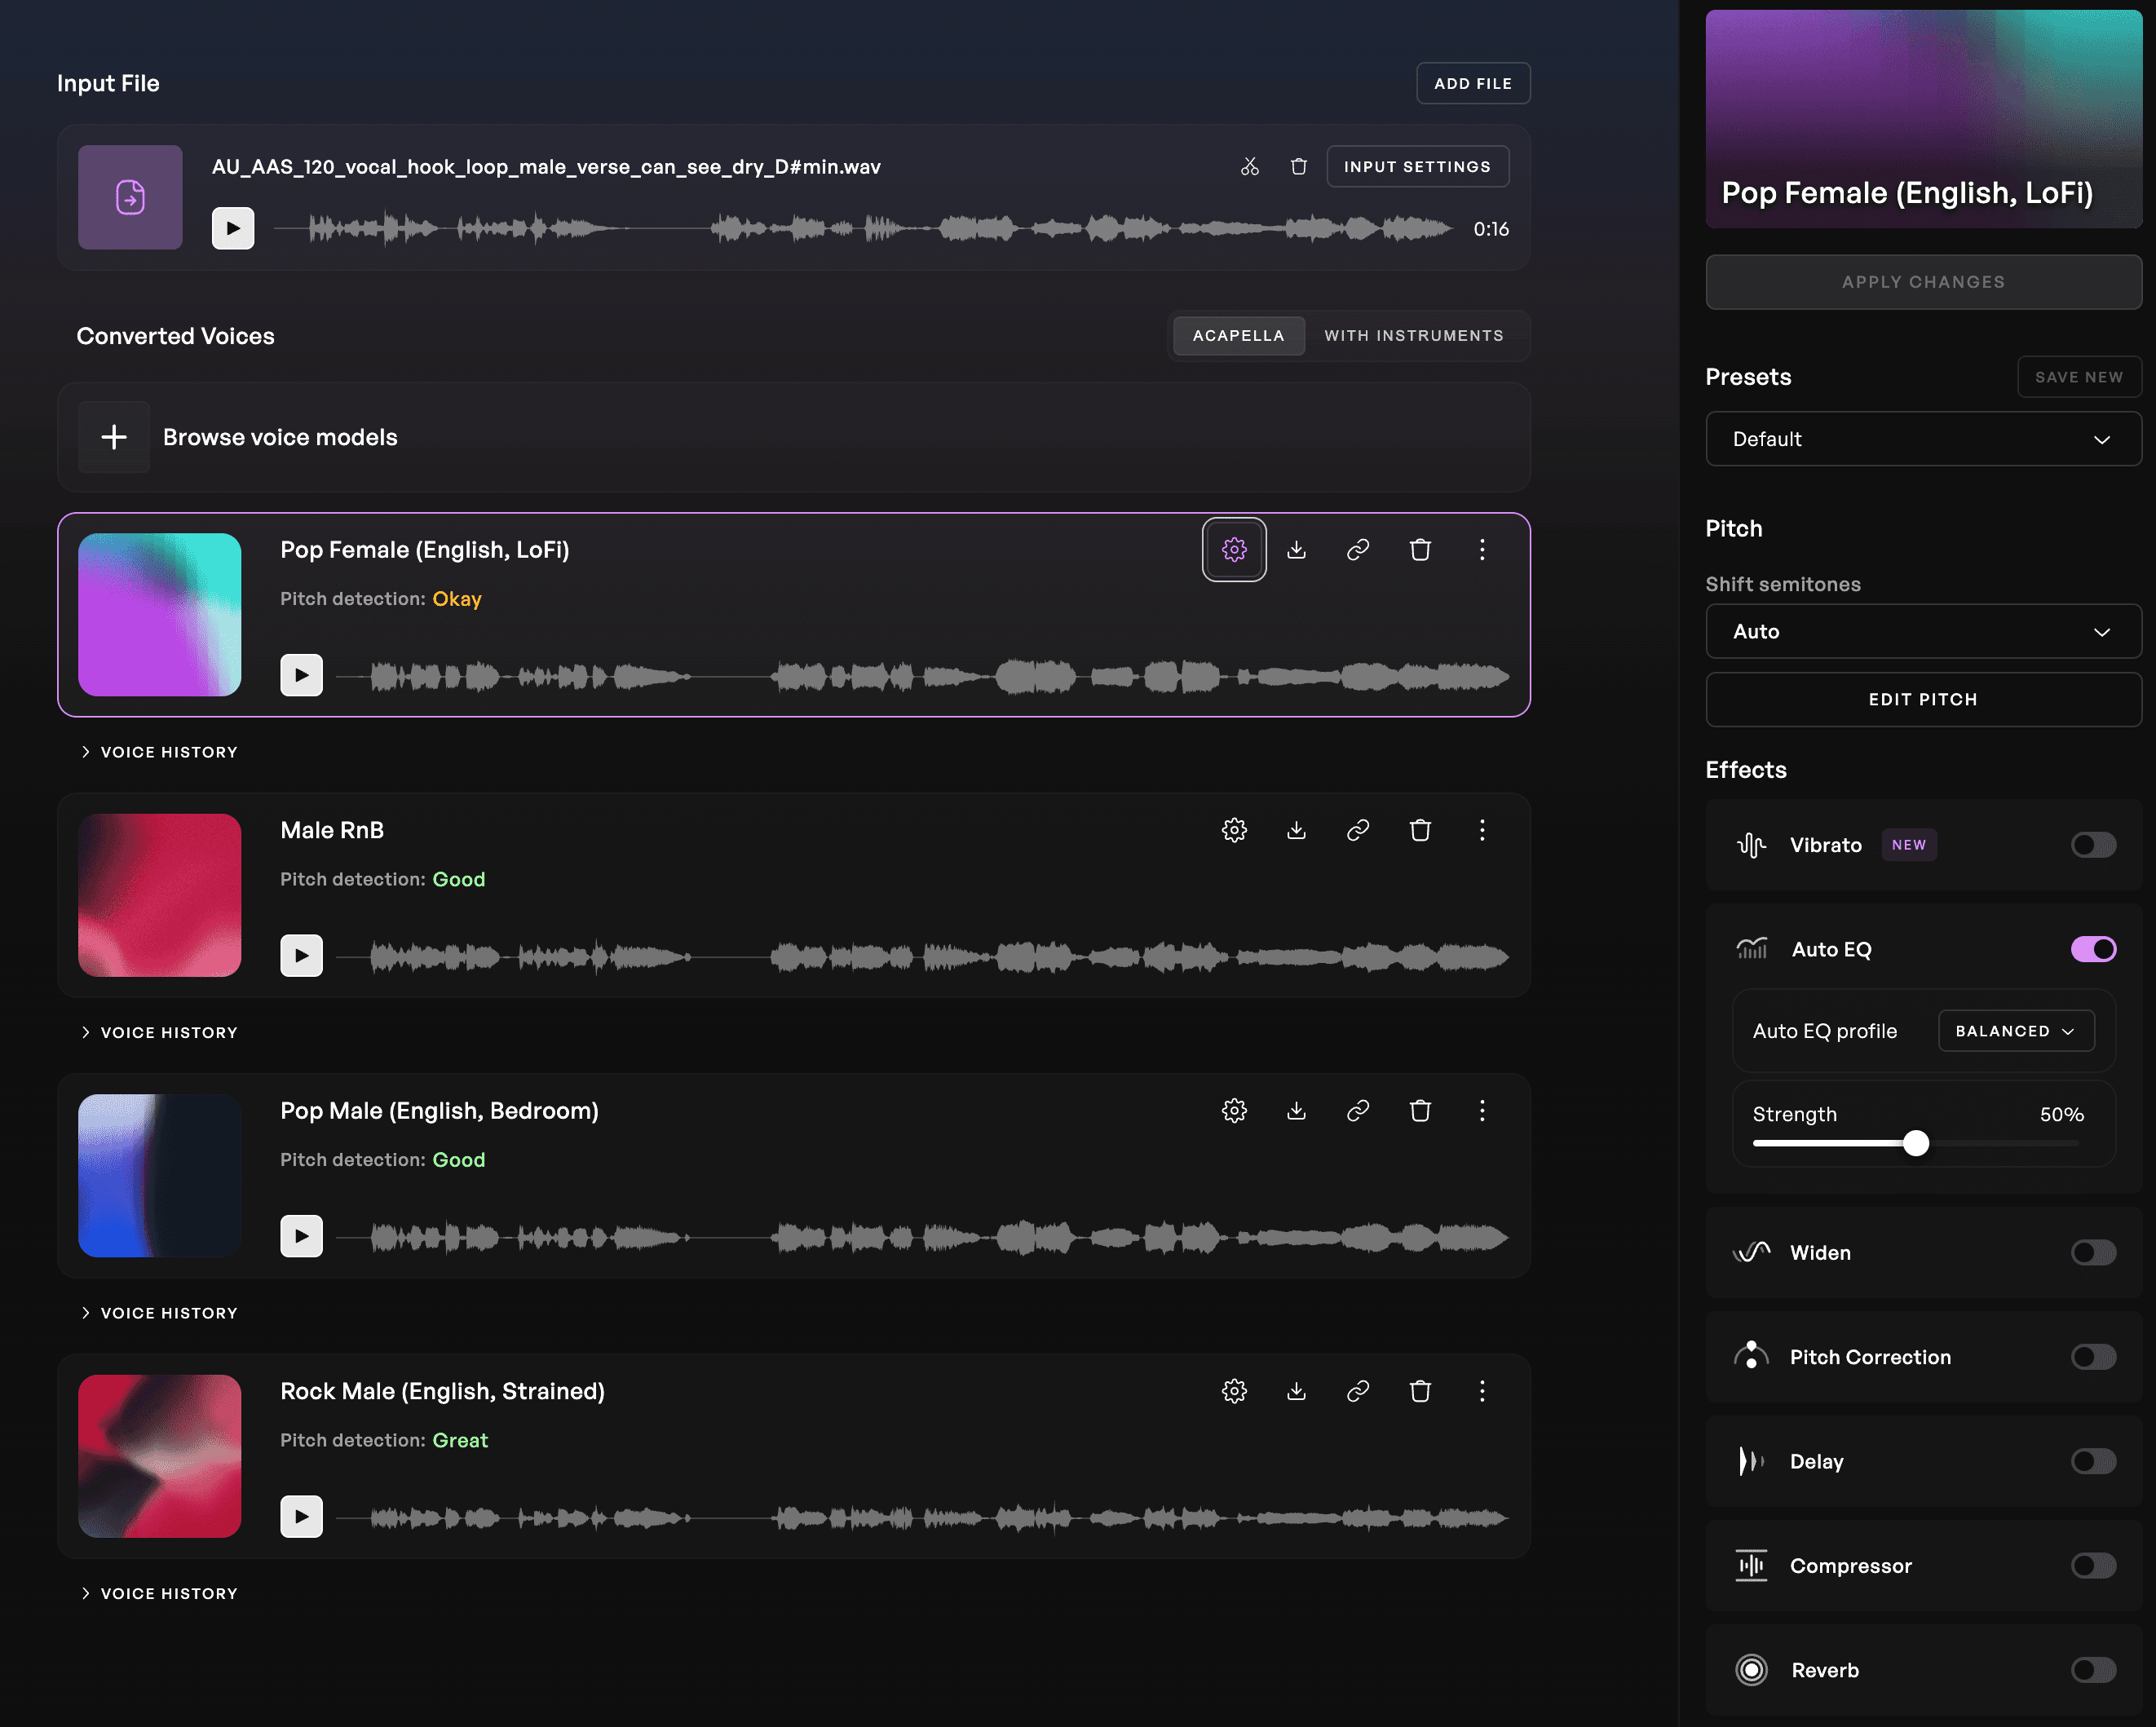Click APPLY CHANGES button
Viewport: 2156px width, 1727px height.
click(1923, 282)
